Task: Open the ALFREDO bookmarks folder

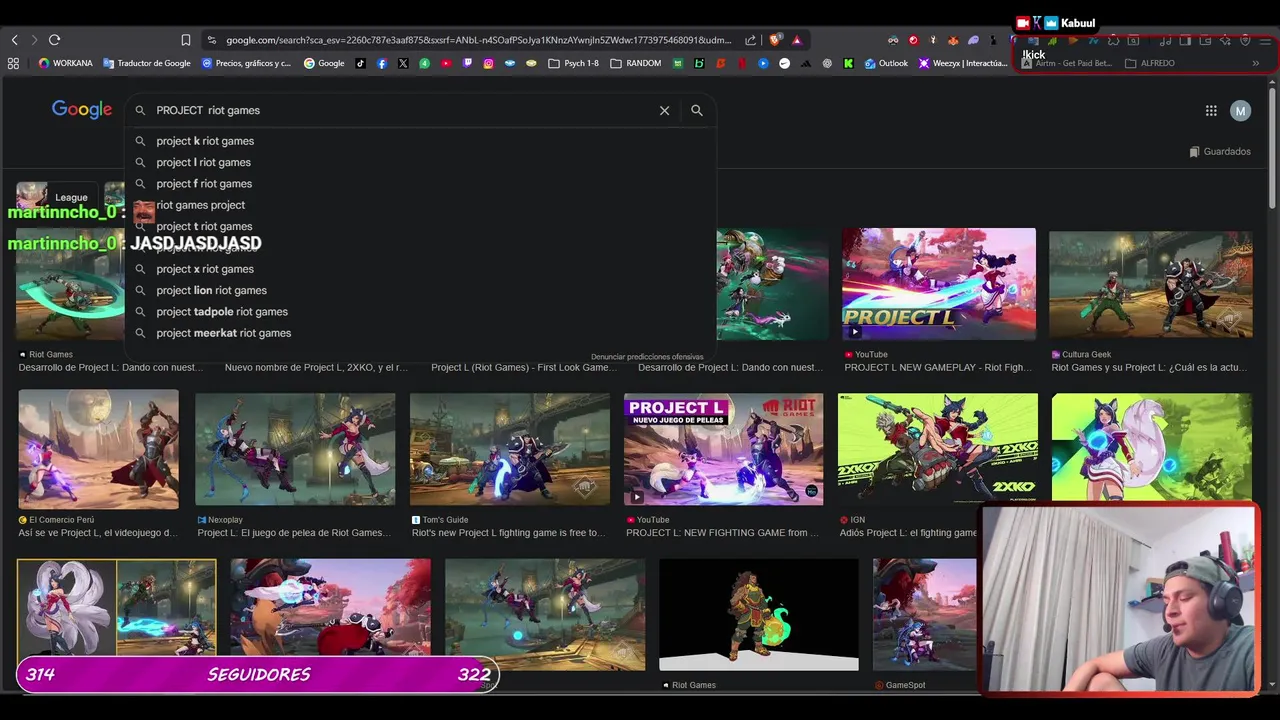Action: (1150, 63)
